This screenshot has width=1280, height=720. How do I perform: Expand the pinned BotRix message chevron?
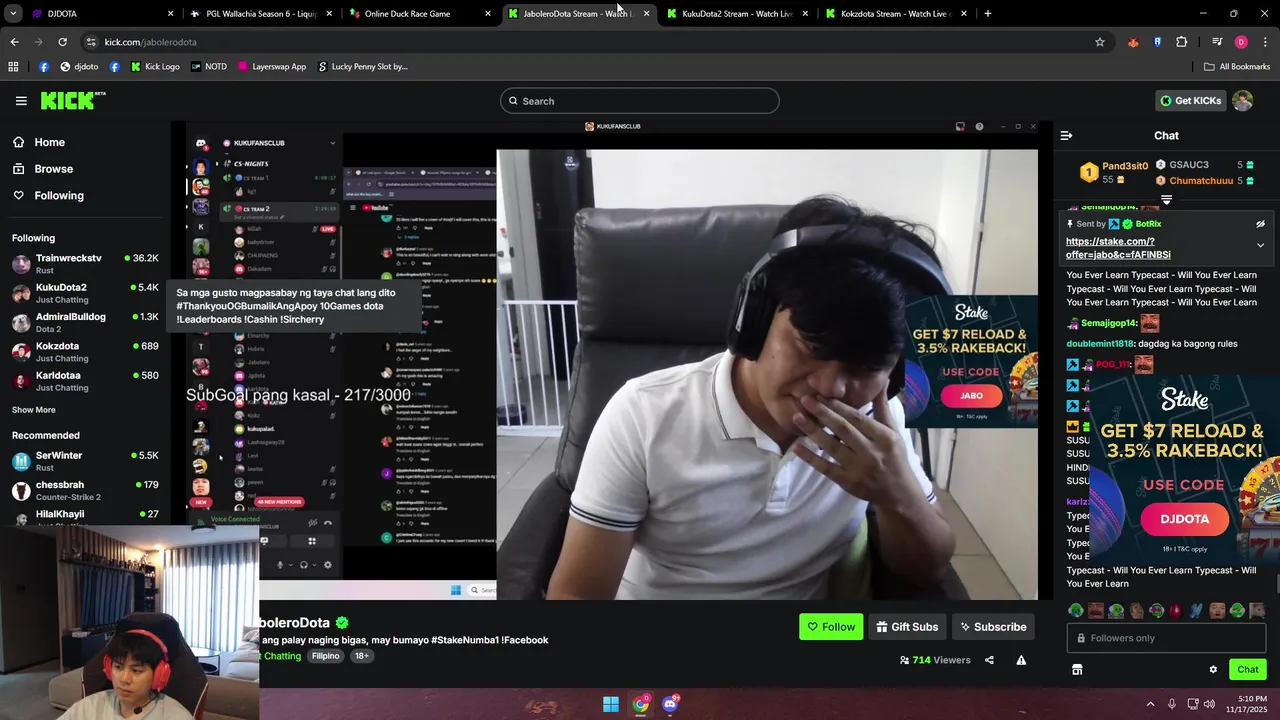pos(1260,245)
